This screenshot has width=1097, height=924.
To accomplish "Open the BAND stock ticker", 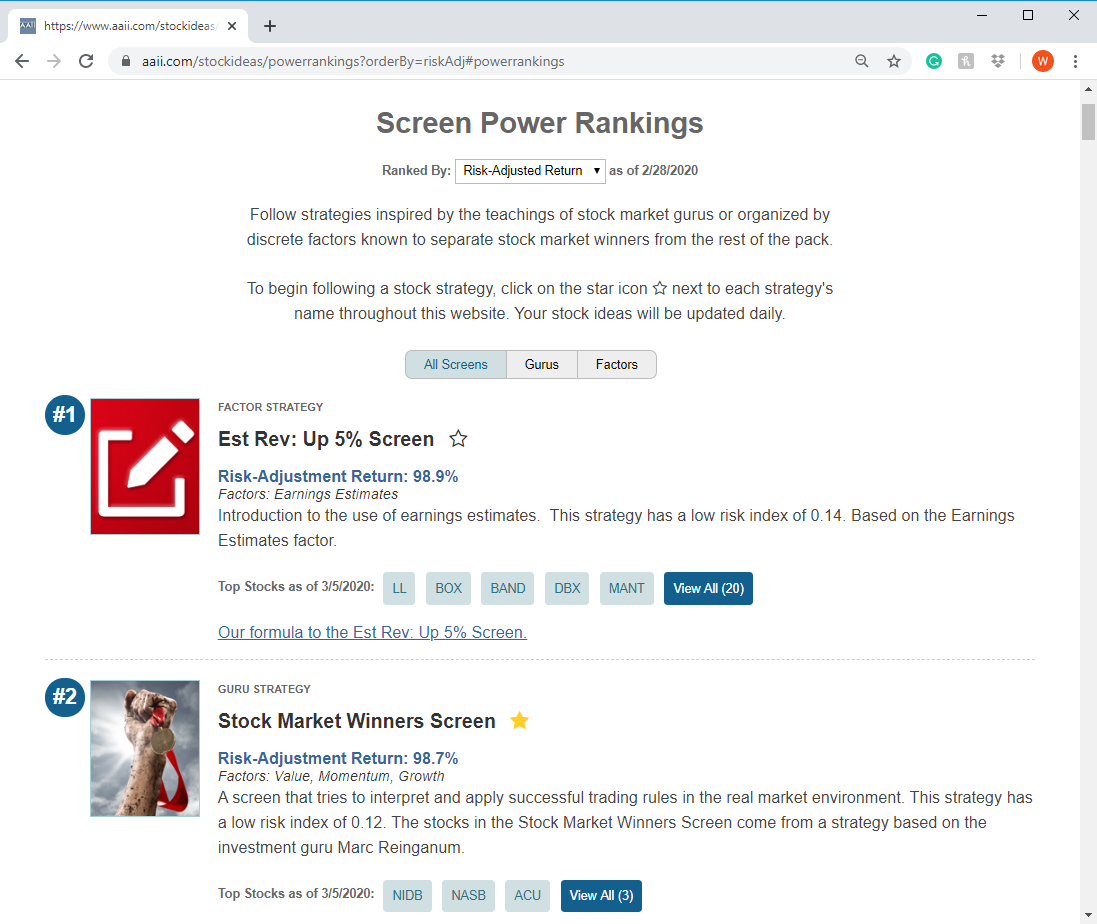I will (x=508, y=588).
